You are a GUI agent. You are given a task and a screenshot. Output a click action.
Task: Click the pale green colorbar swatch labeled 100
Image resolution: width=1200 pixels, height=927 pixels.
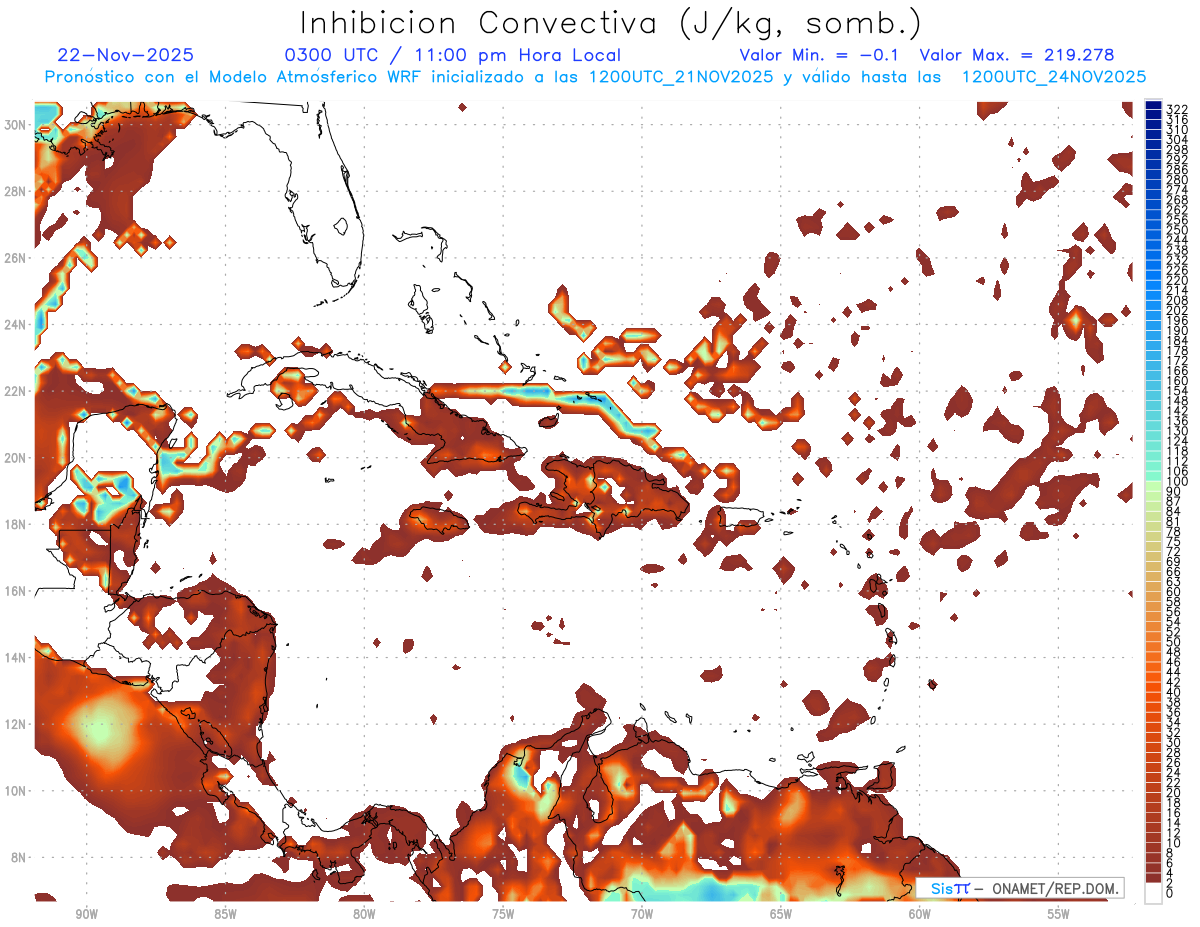[x=1153, y=484]
